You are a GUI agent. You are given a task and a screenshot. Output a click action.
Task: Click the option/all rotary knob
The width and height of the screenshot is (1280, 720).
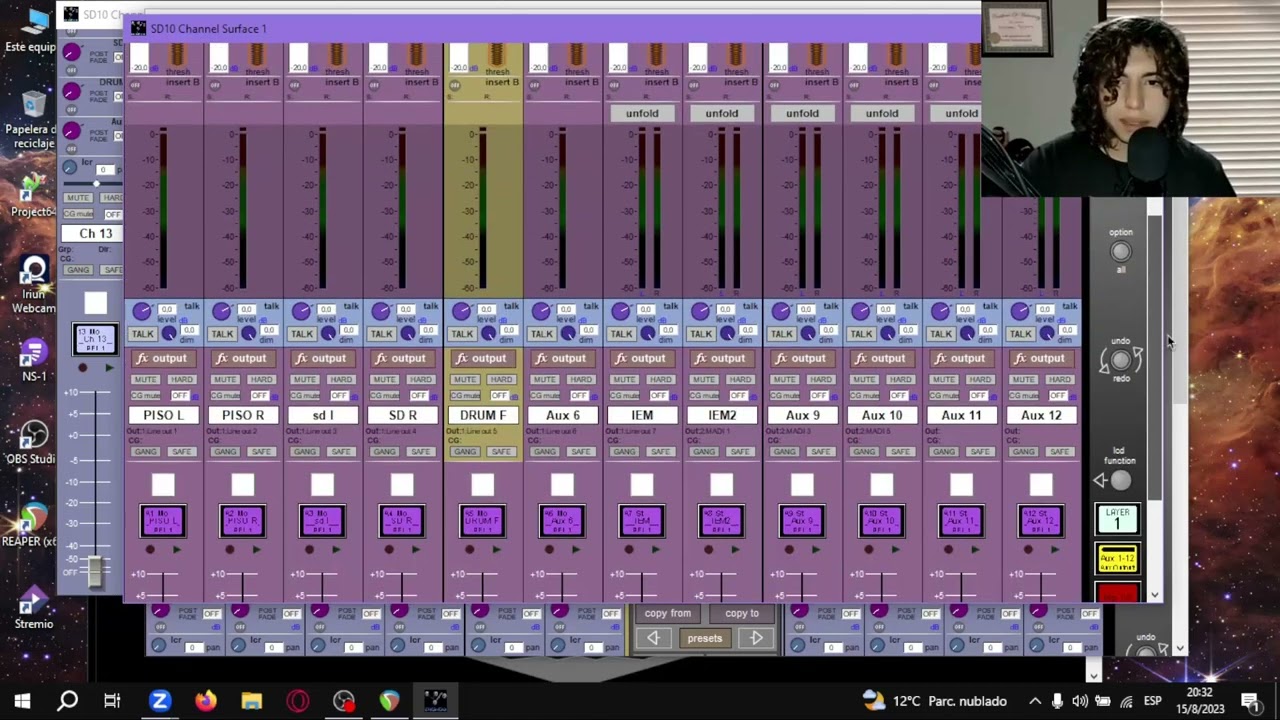[x=1120, y=252]
